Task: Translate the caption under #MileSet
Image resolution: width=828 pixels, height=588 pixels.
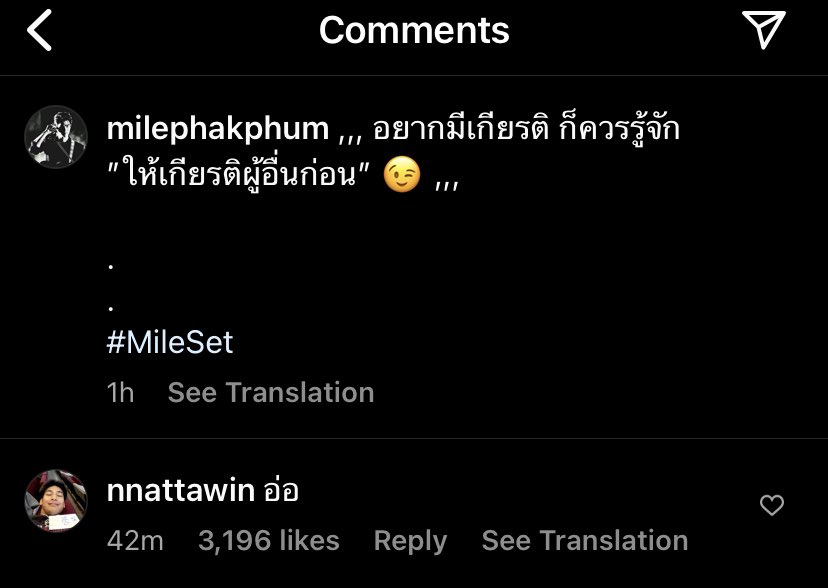Action: pyautogui.click(x=271, y=393)
